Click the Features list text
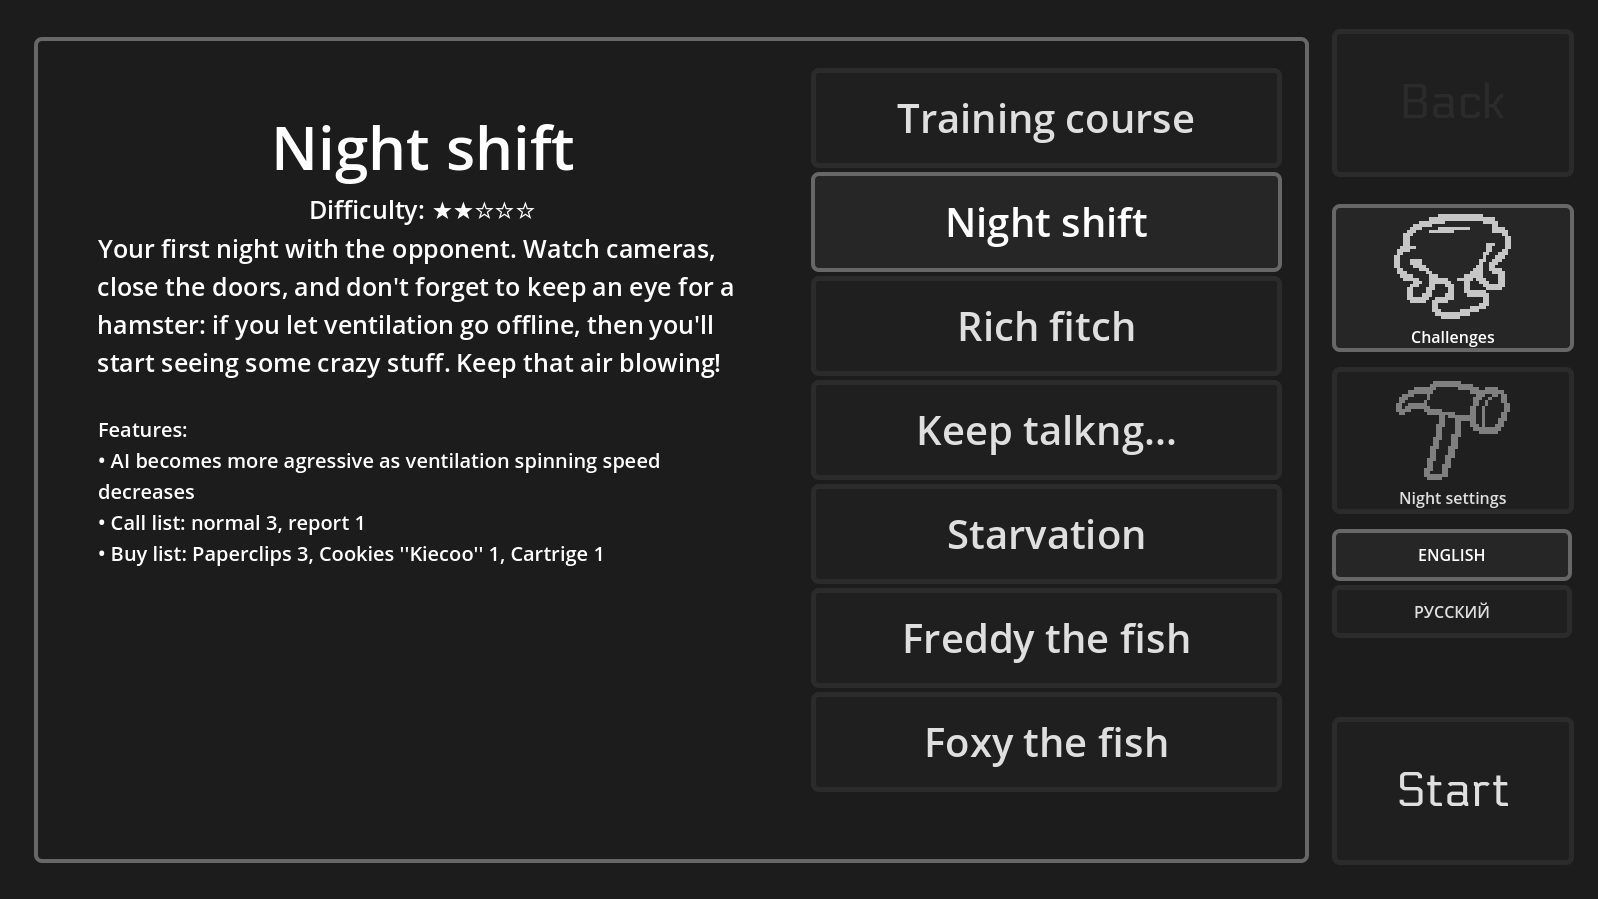 (142, 430)
